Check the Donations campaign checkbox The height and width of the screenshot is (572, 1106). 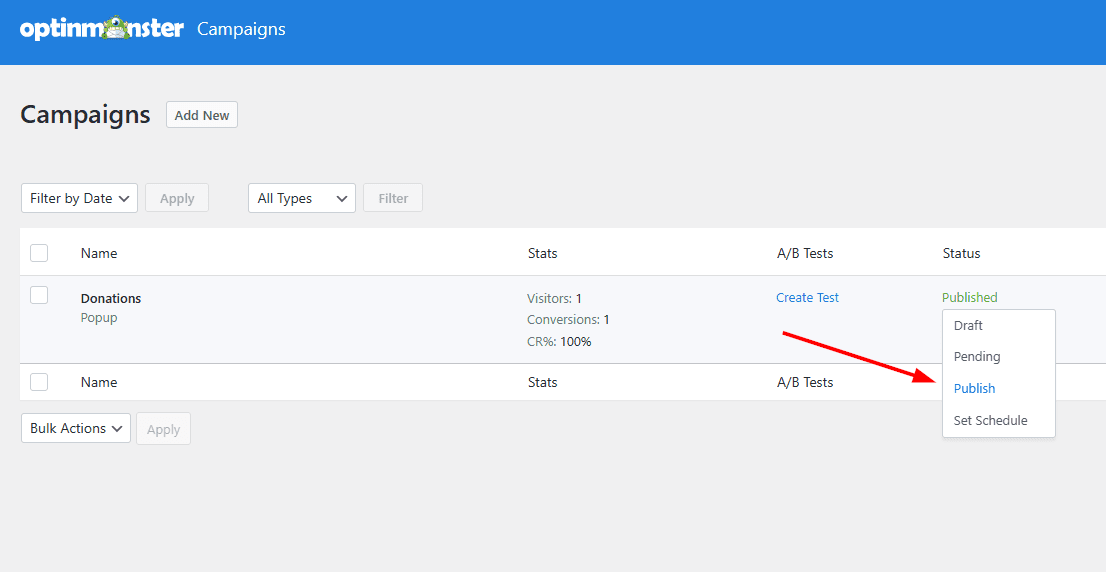click(39, 295)
